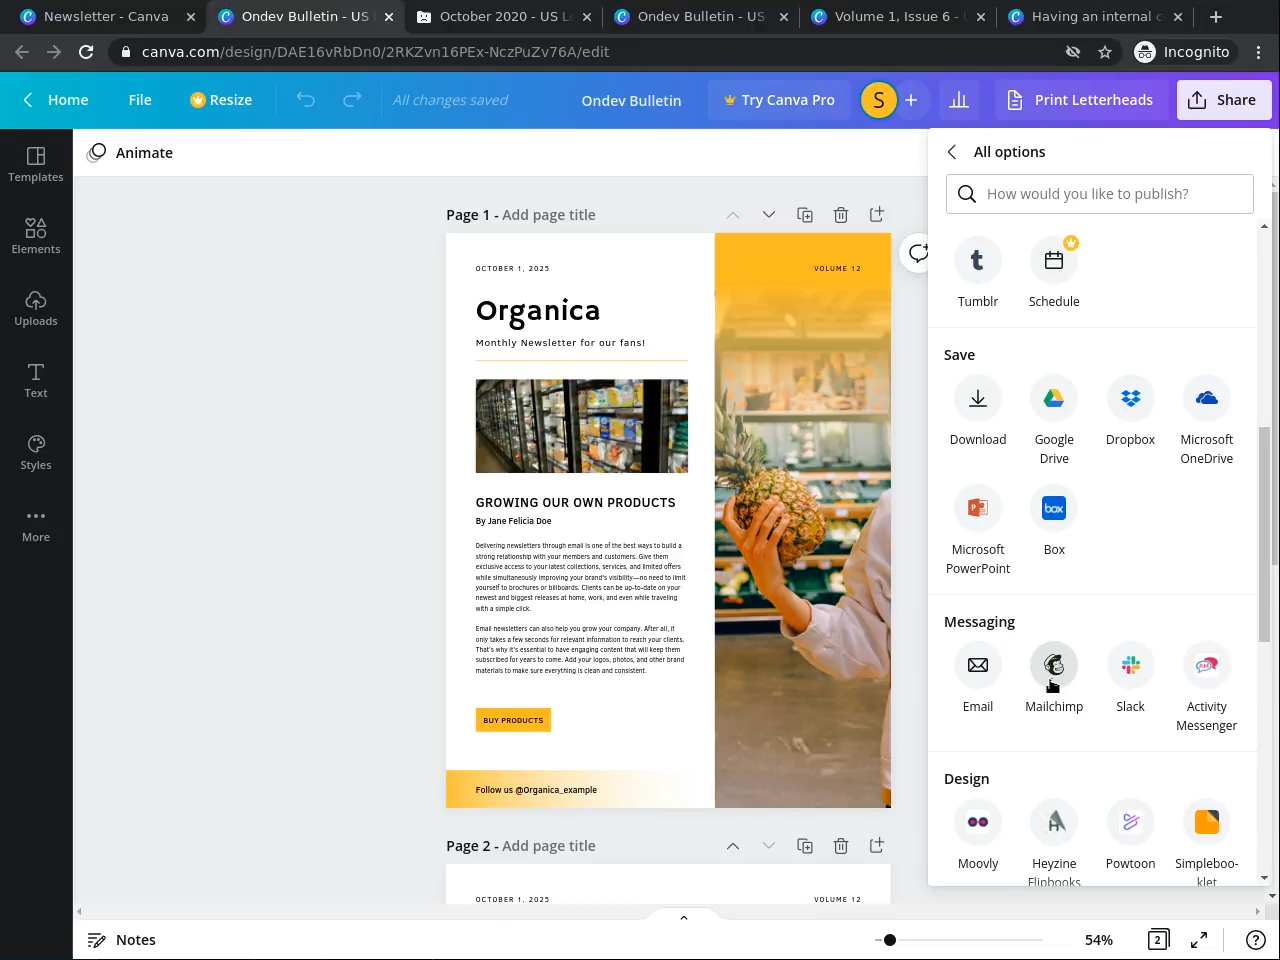The width and height of the screenshot is (1280, 960).
Task: Switch to the October 2020 browser tab
Action: (504, 17)
